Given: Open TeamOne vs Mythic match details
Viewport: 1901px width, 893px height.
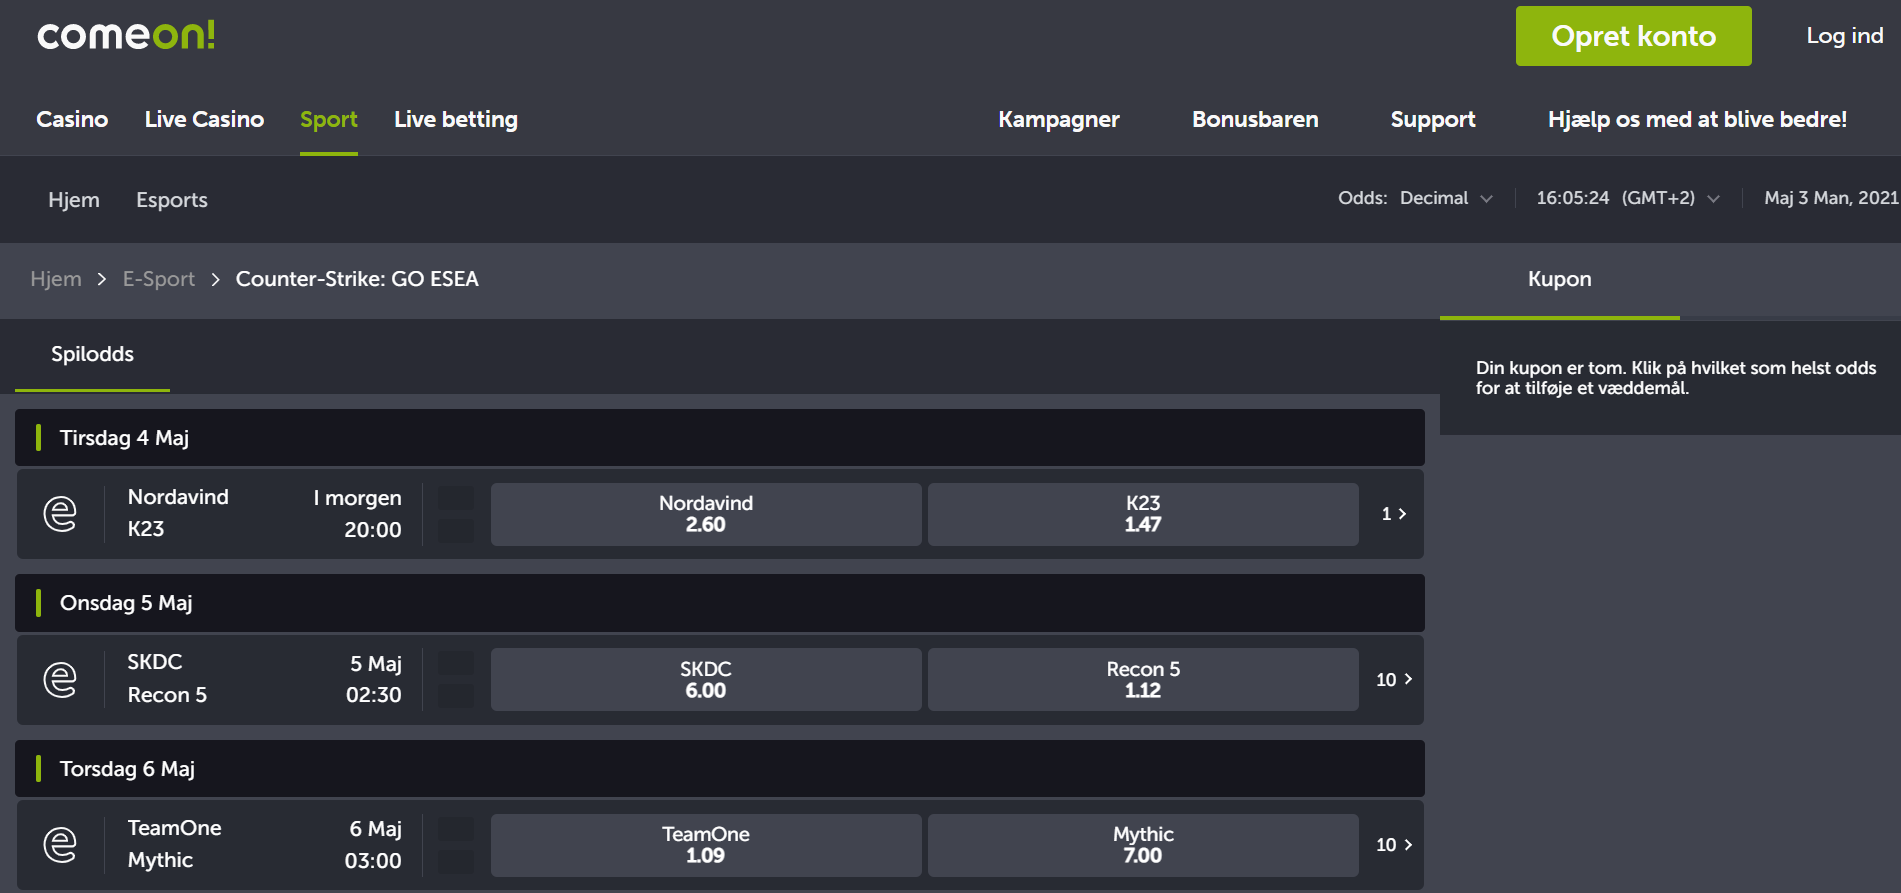Looking at the screenshot, I should tap(264, 845).
